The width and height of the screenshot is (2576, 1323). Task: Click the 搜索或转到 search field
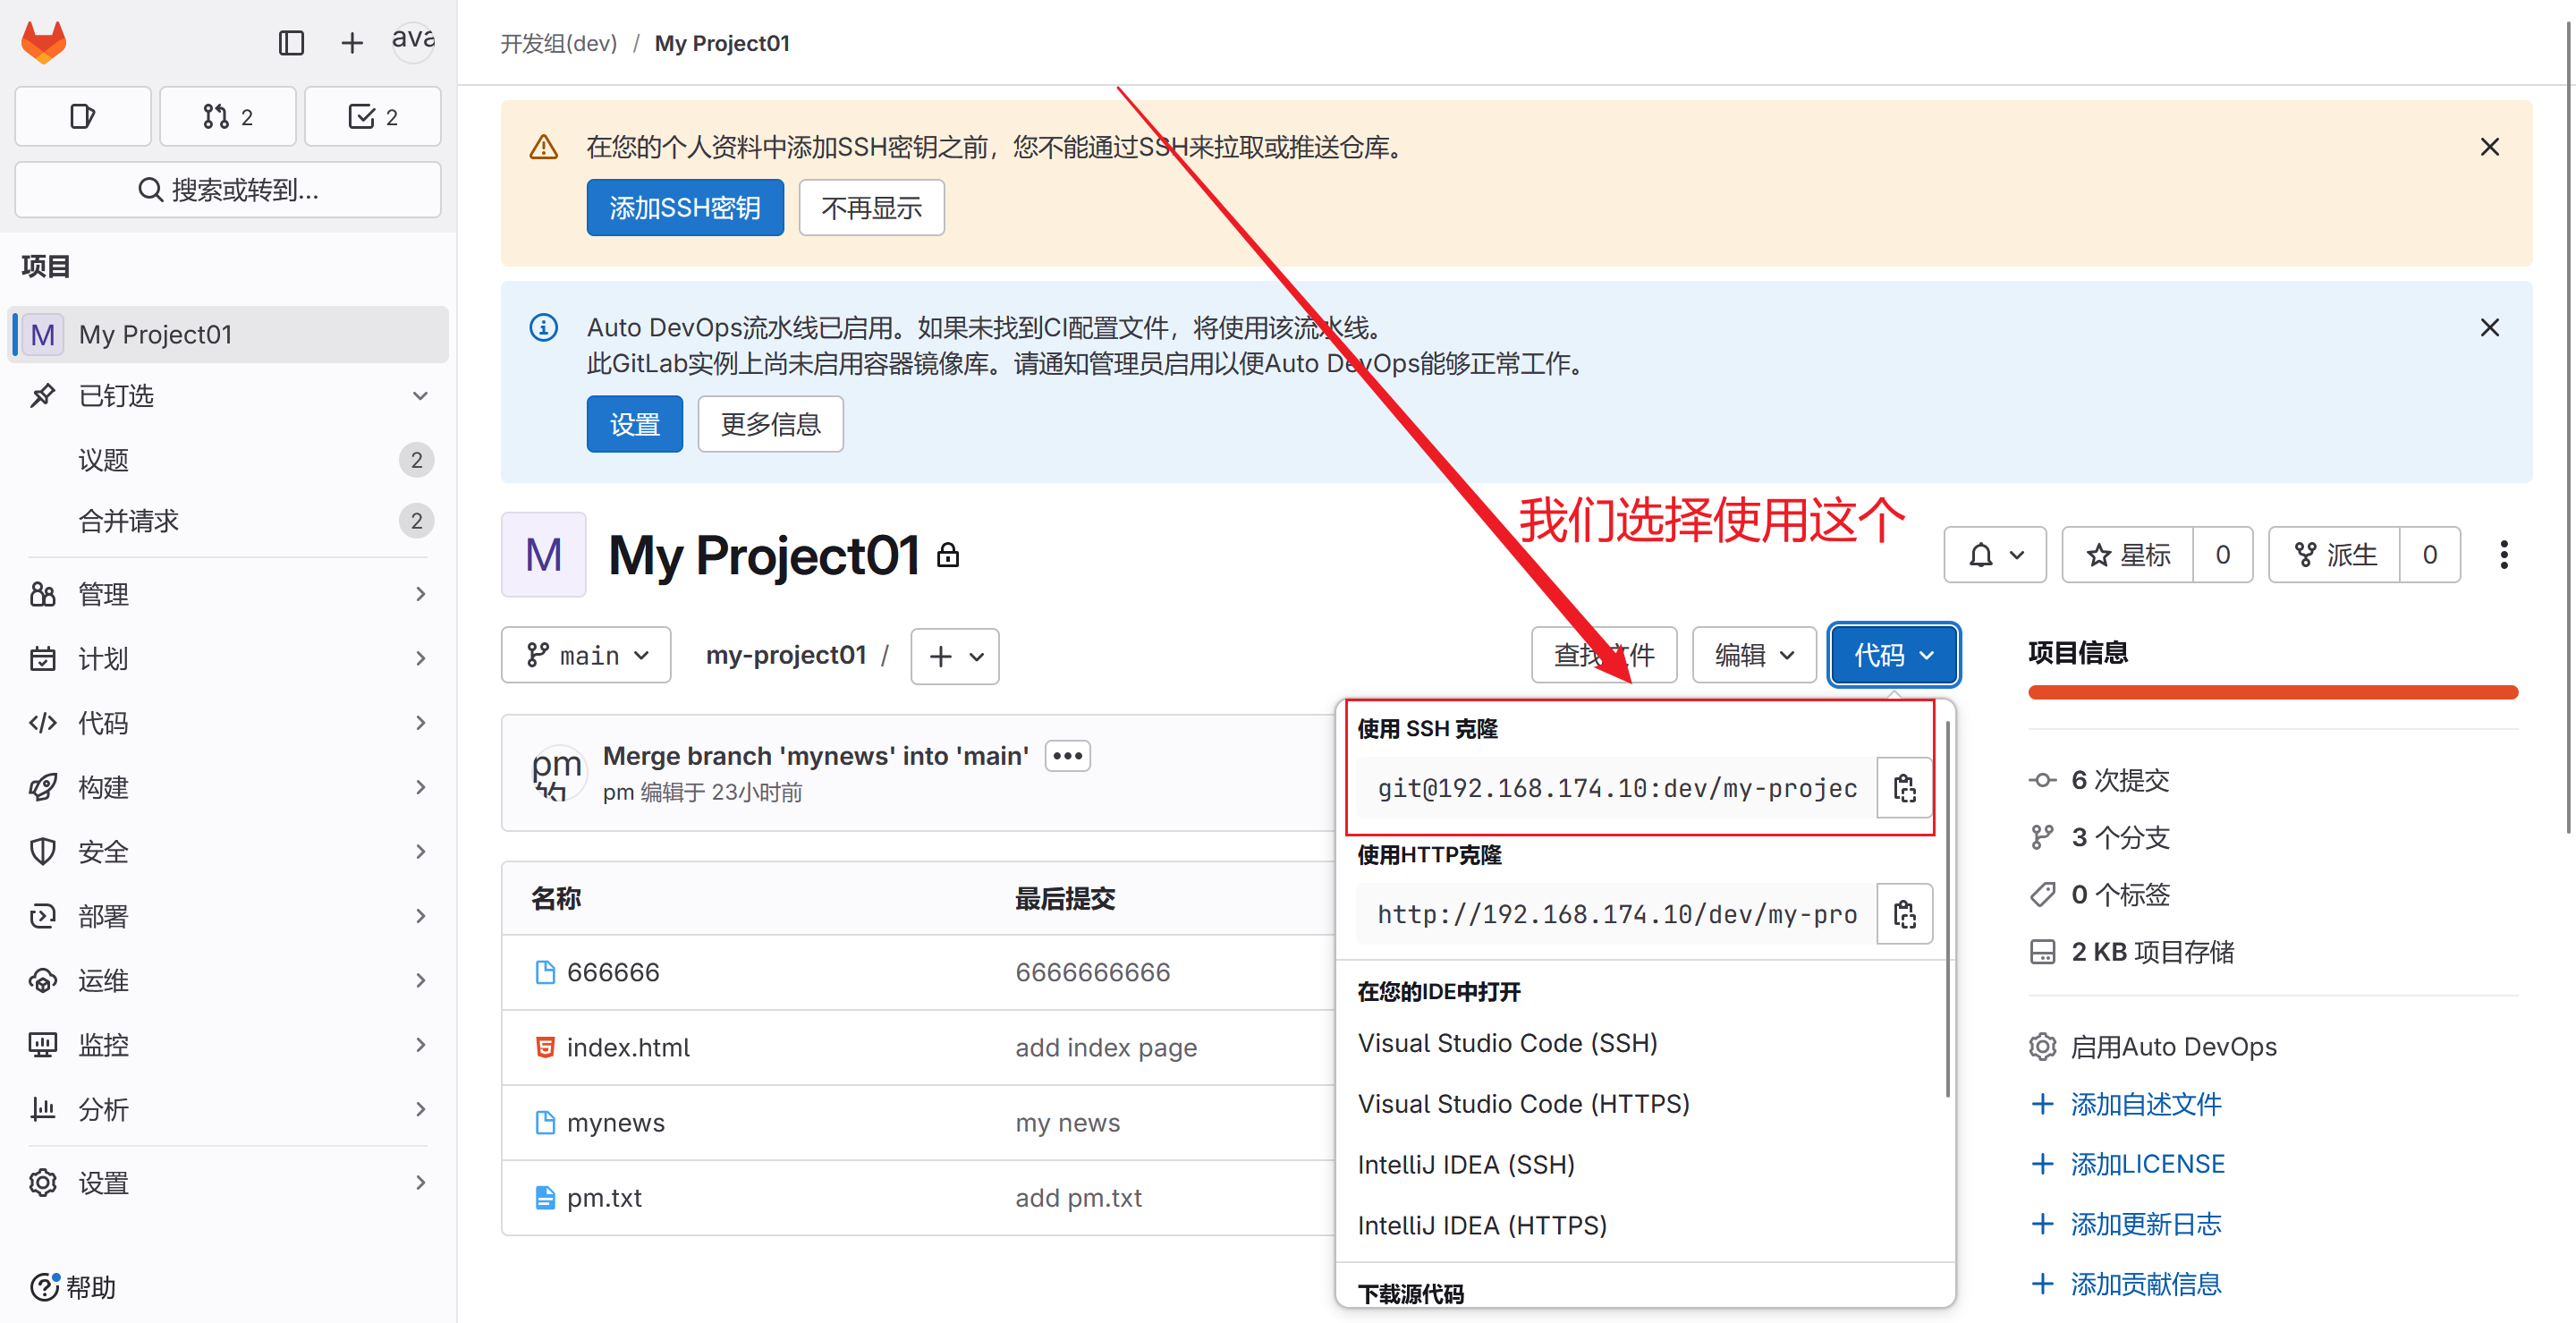click(x=228, y=190)
